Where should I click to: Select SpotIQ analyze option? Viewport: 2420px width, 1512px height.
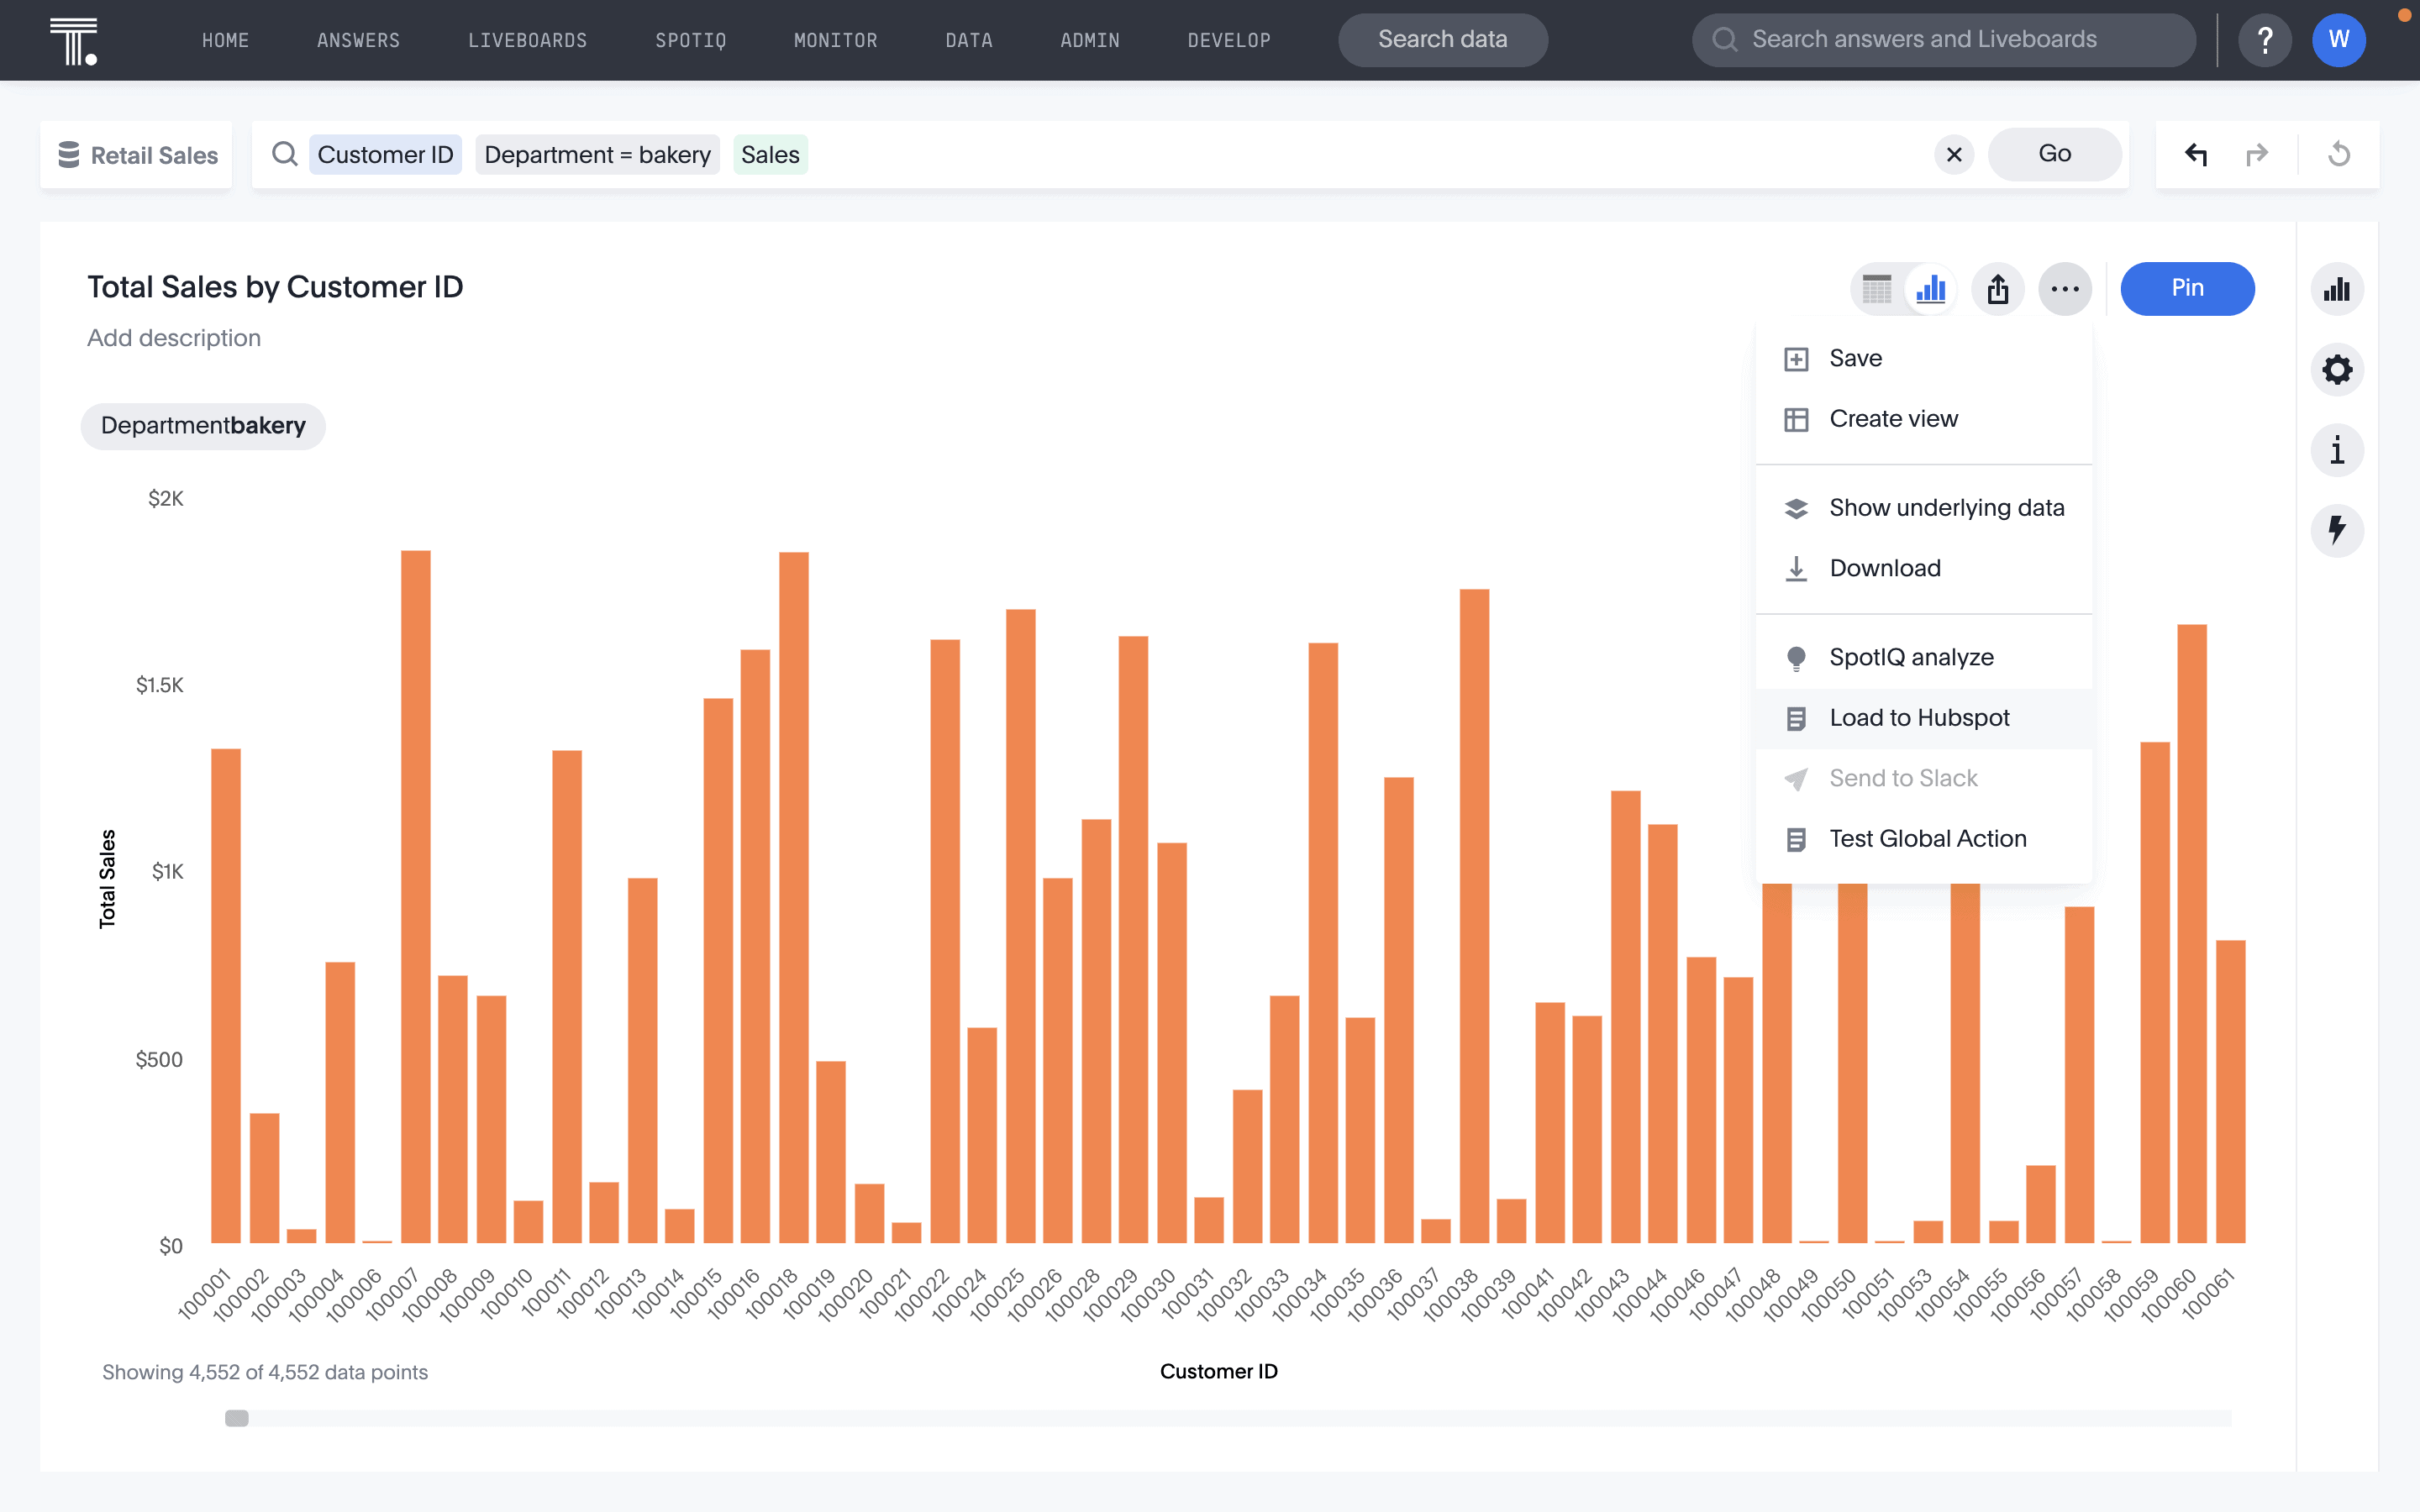click(x=1923, y=658)
